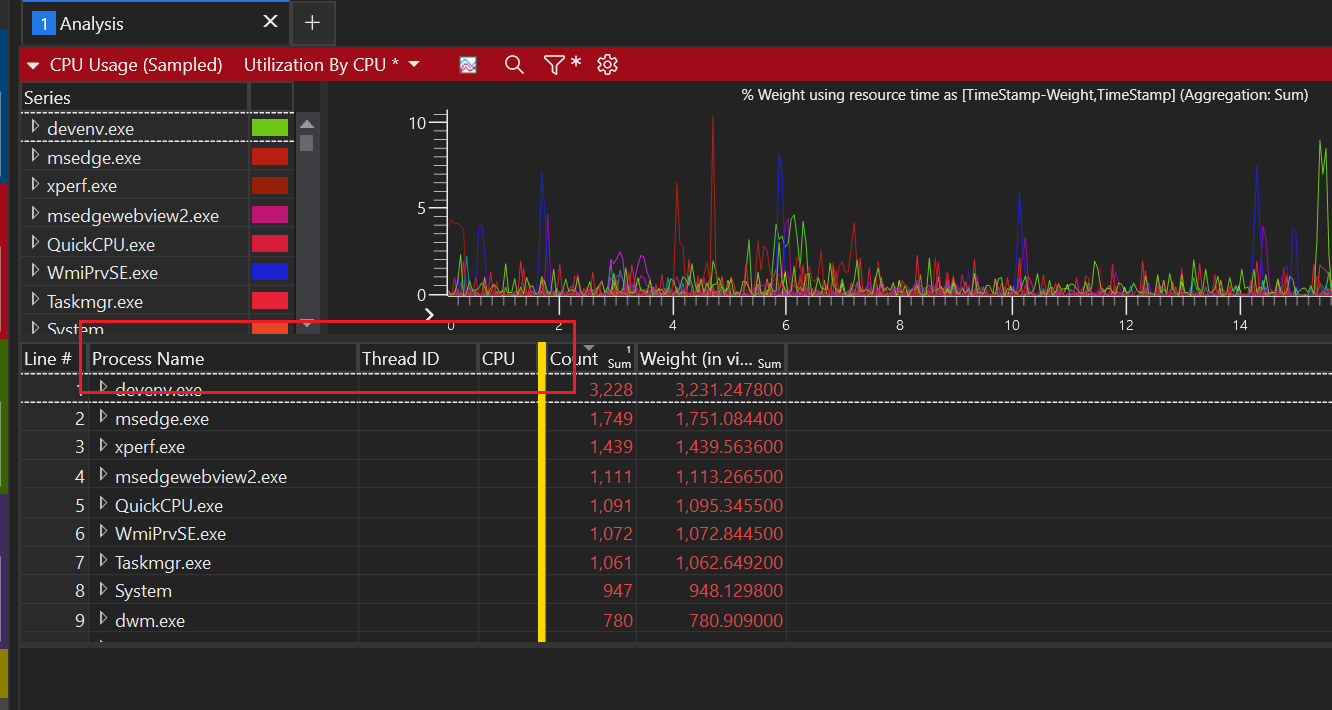Open the graph type chart icon
This screenshot has height=710, width=1332.
point(468,65)
